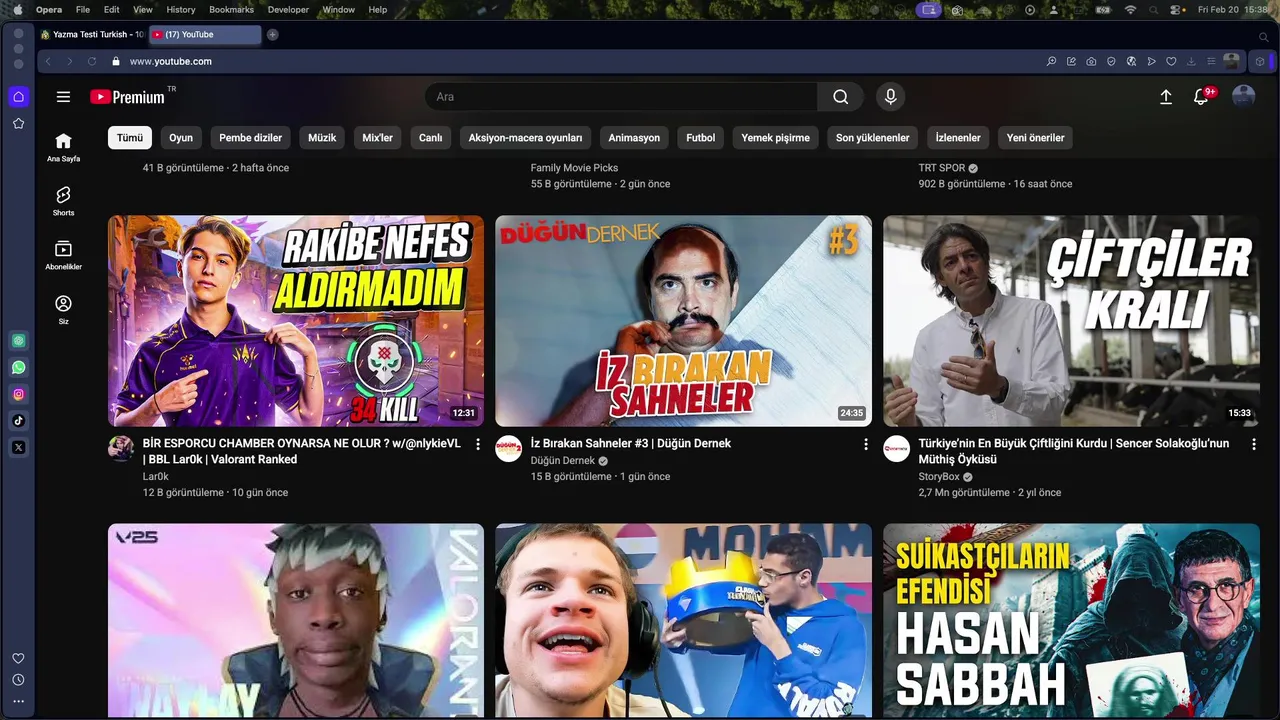1280x720 pixels.
Task: Open Opera sidebar heart pinboards icon
Action: click(x=18, y=658)
